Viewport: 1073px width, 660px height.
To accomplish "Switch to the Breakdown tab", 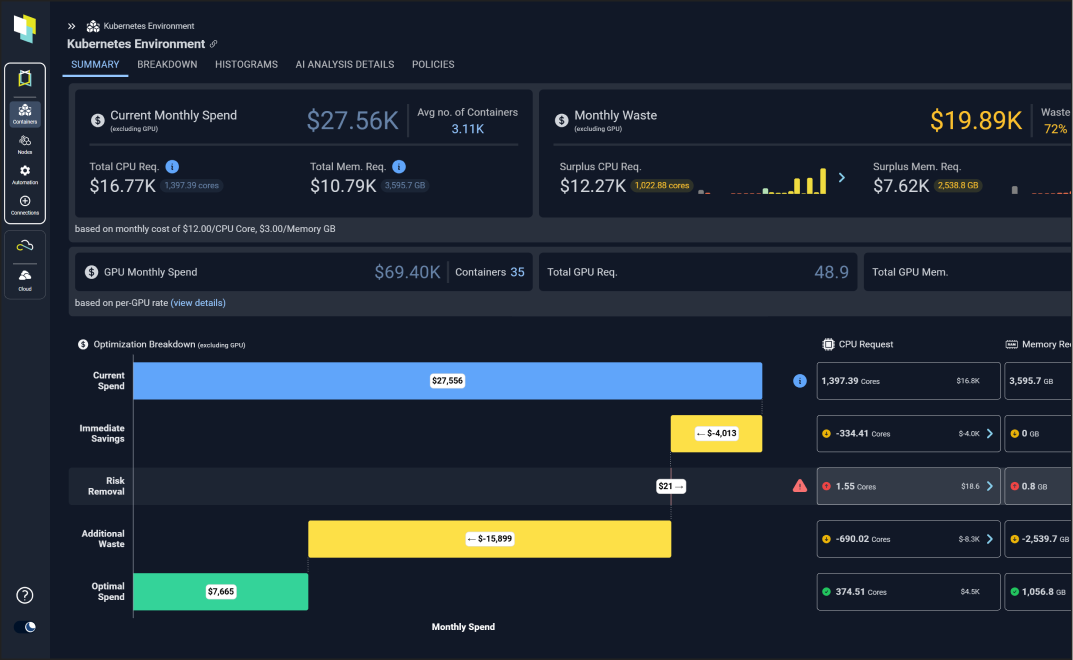I will click(x=167, y=64).
